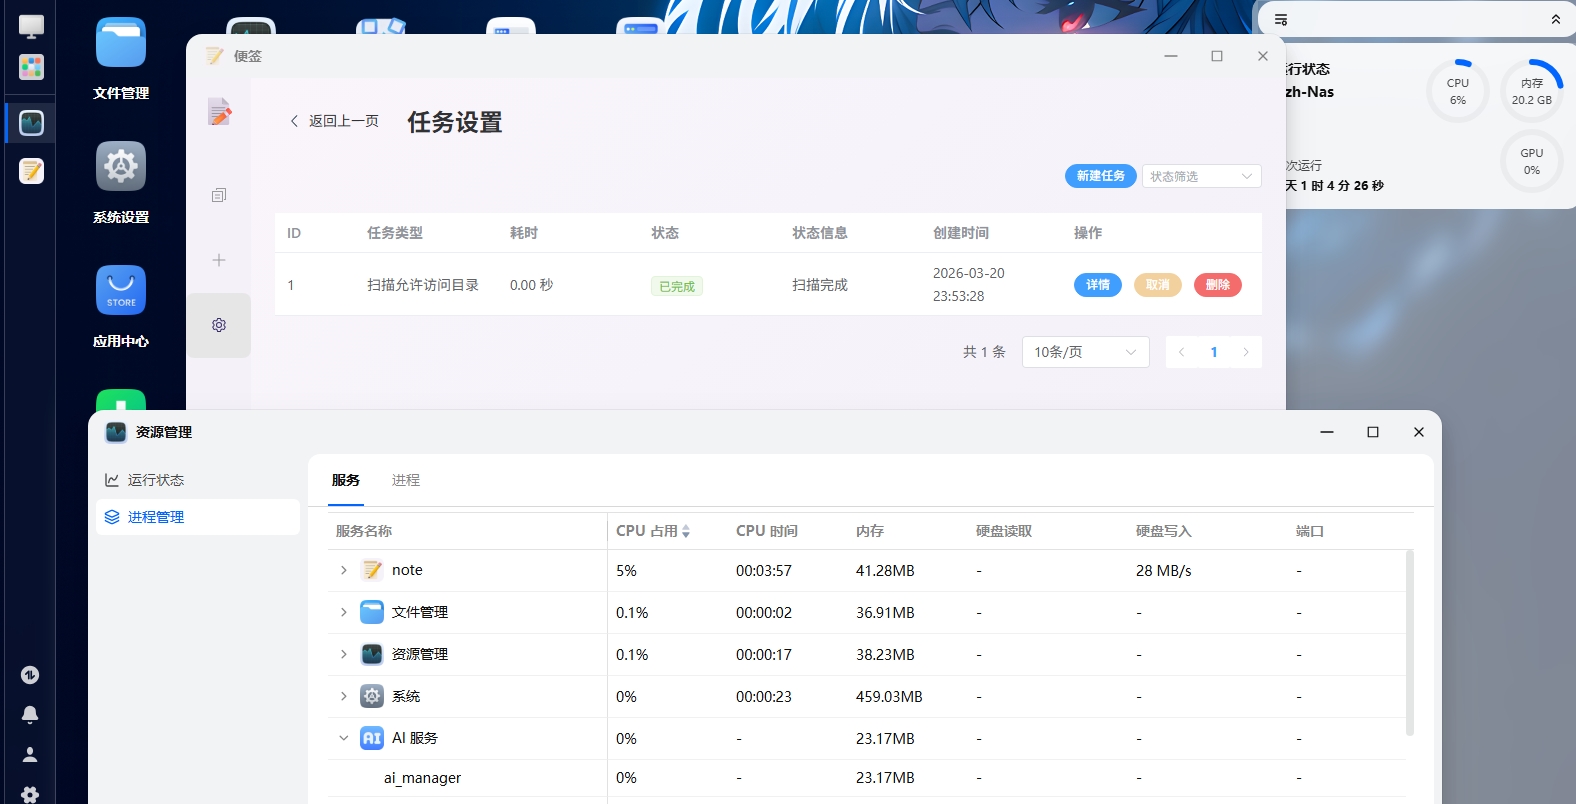Screen dimensions: 1576x804
Task: Open 运行状态 in the resource manager sidebar
Action: click(x=198, y=480)
